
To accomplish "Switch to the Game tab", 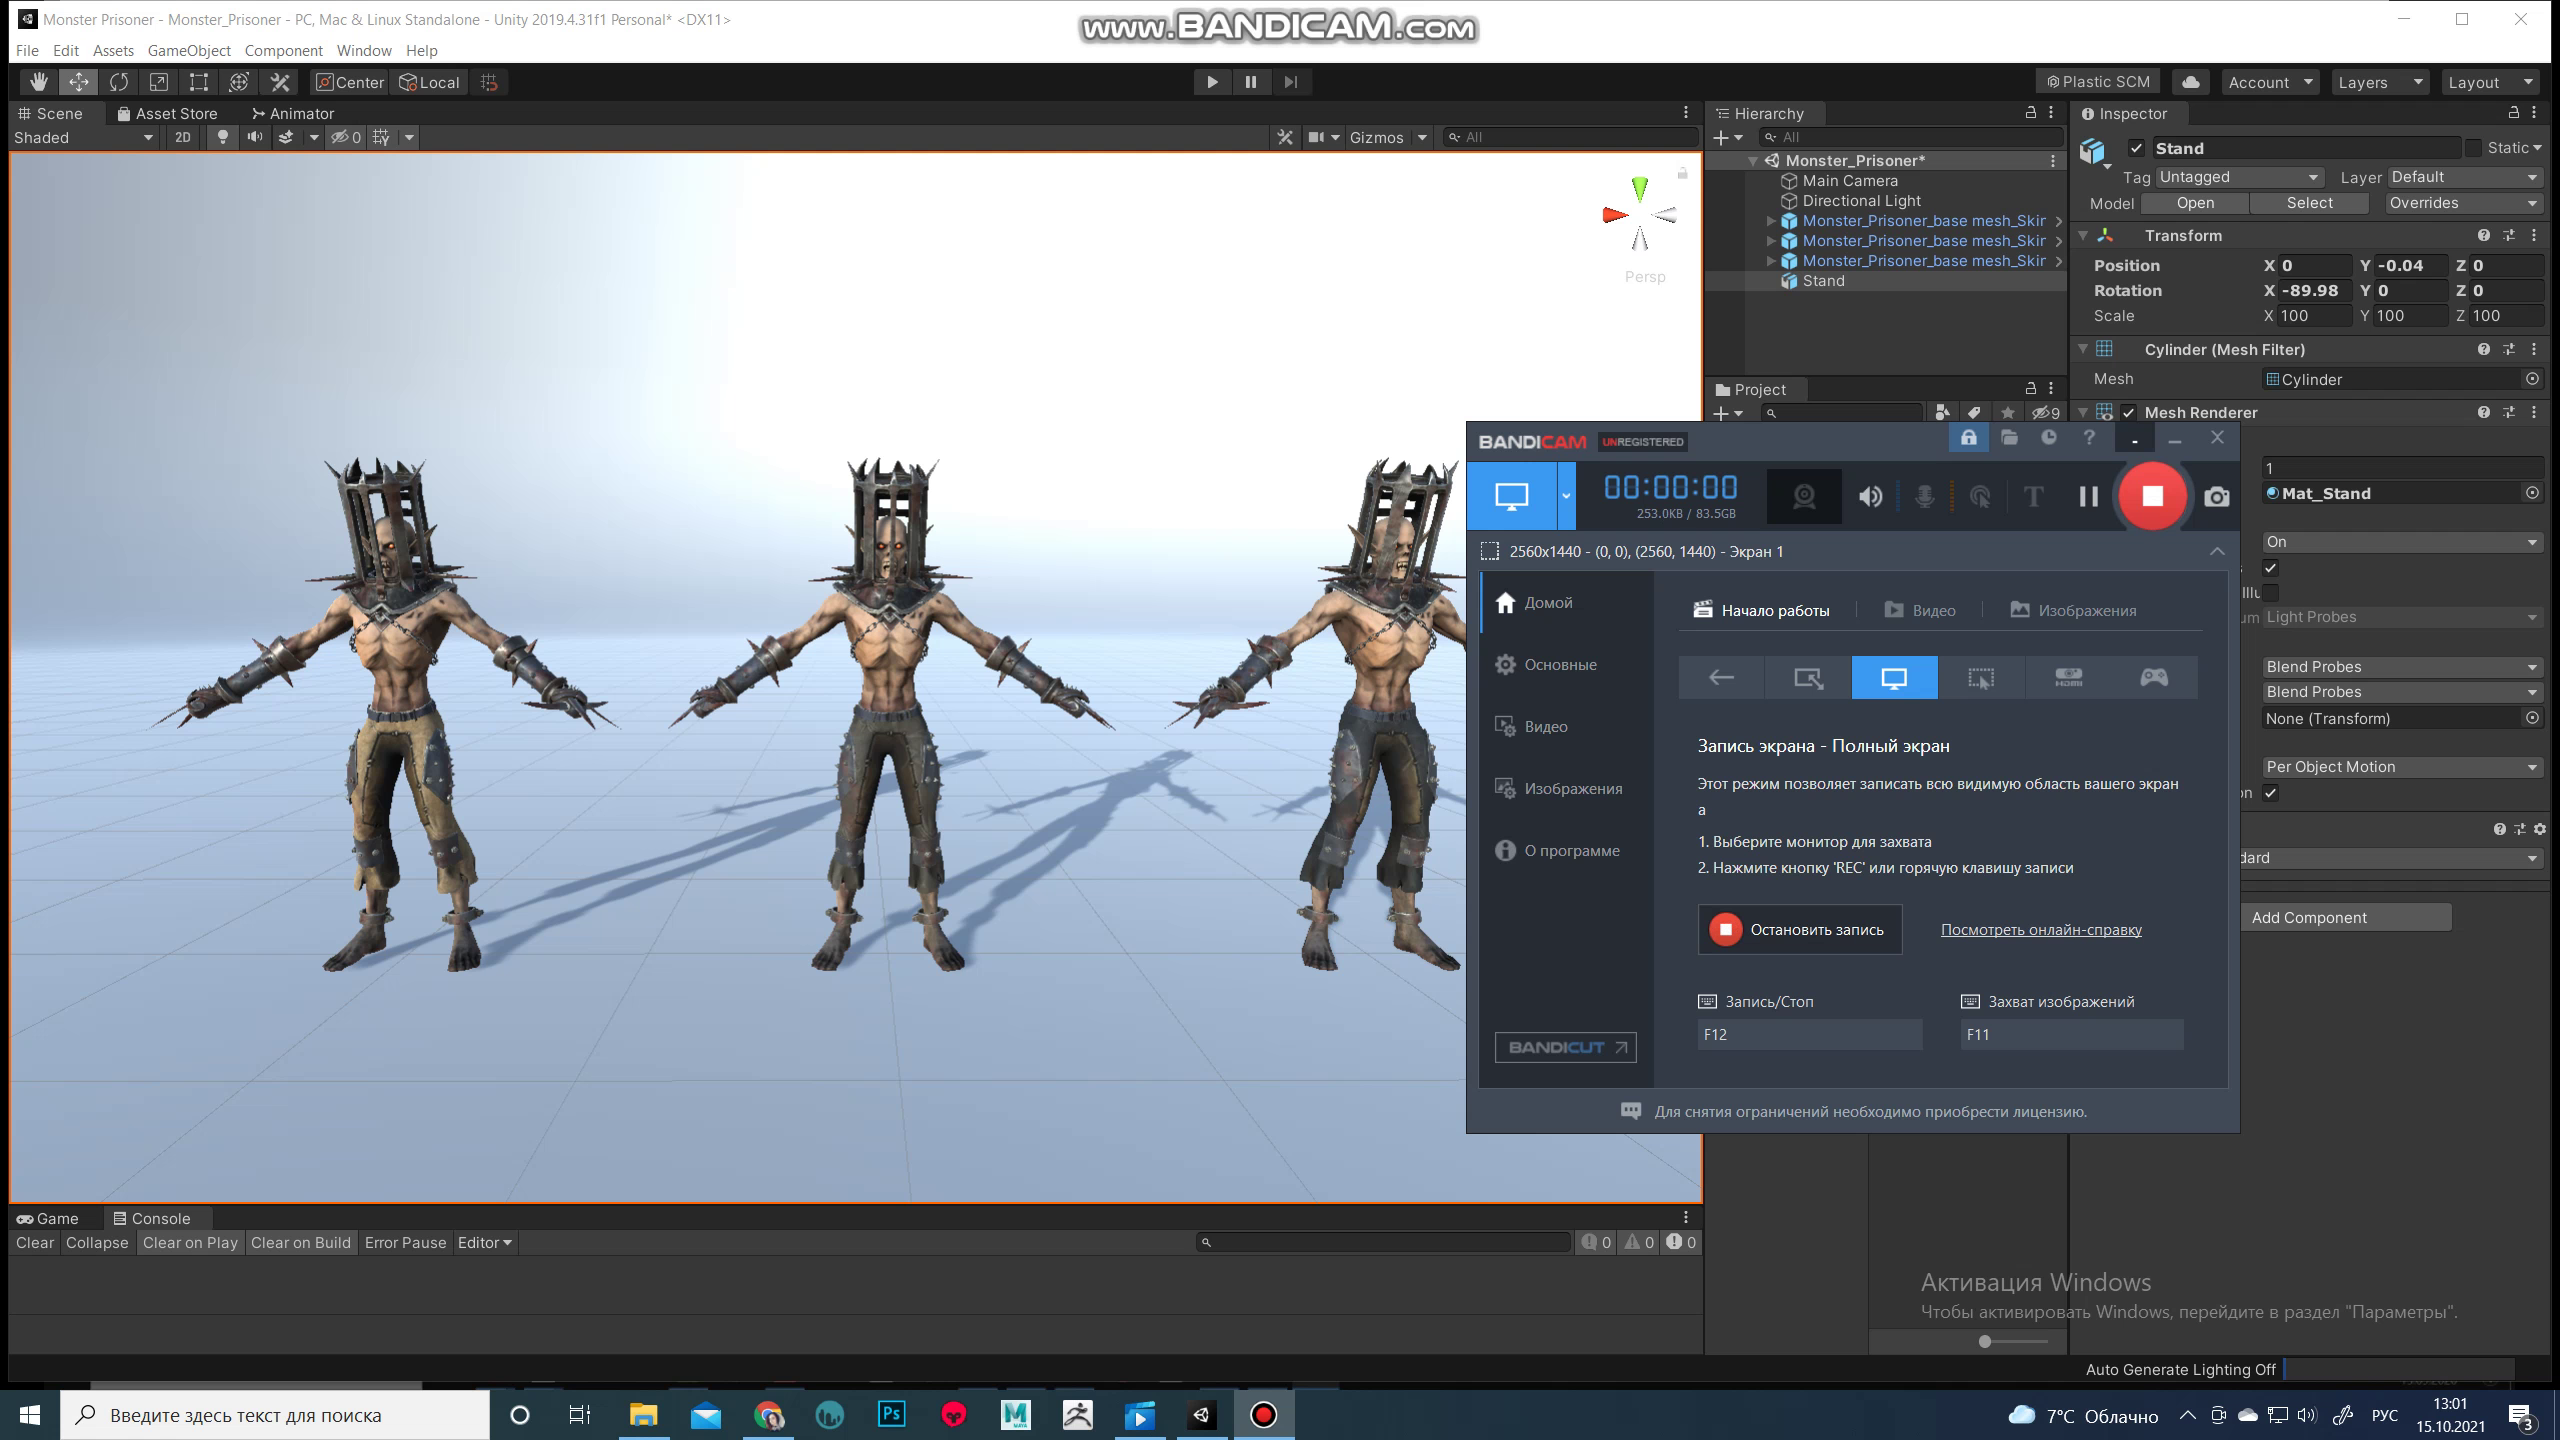I will 48,1218.
